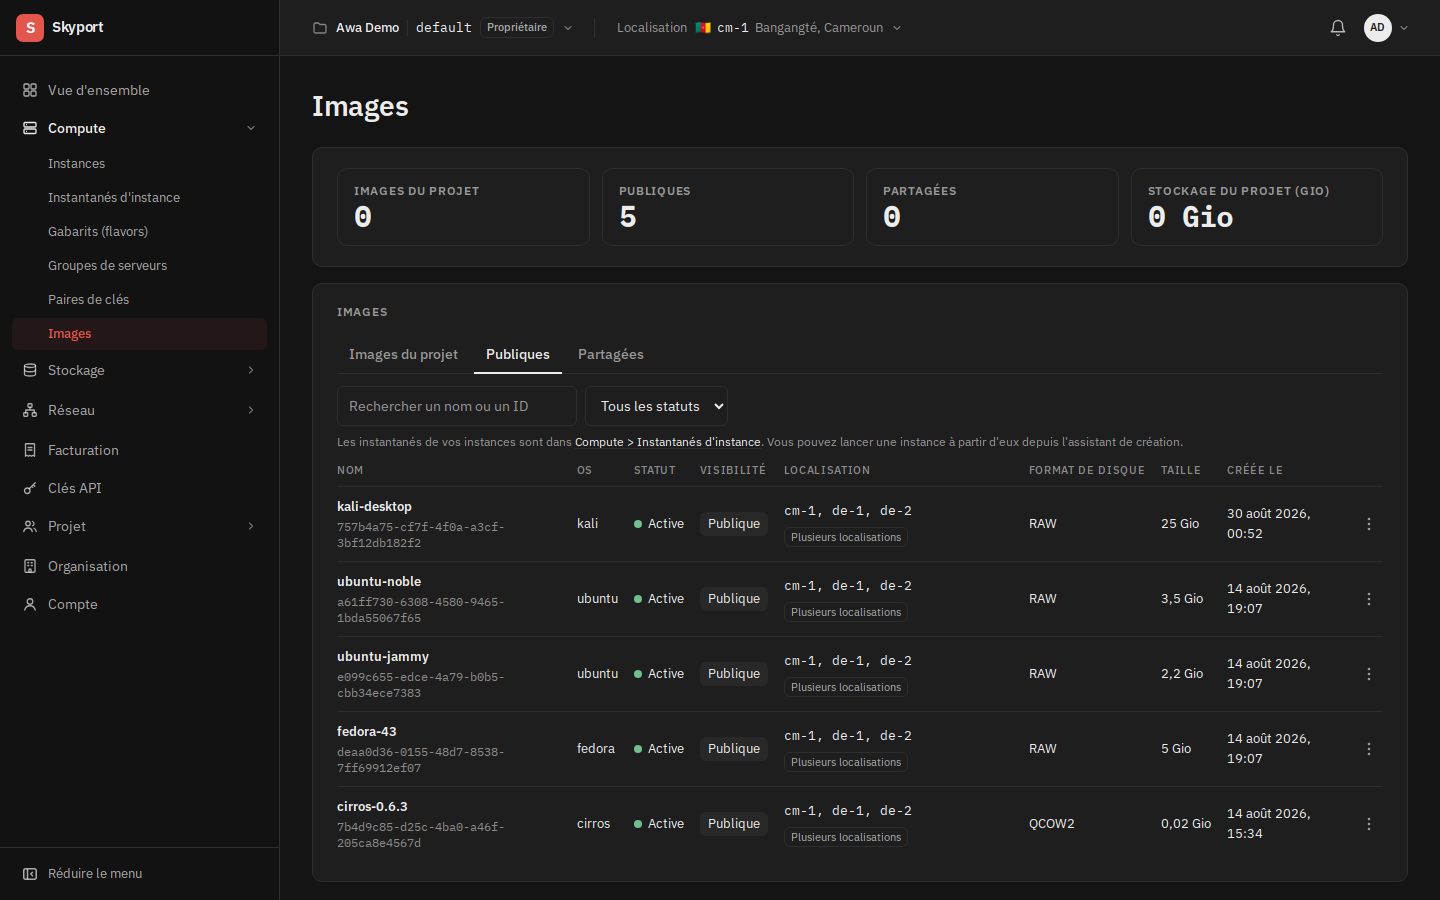Click the Réduire le menu panel icon

click(30, 874)
